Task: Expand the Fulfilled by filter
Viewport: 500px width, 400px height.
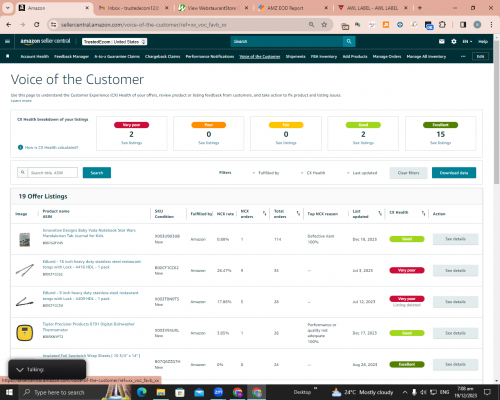Action: pyautogui.click(x=266, y=173)
